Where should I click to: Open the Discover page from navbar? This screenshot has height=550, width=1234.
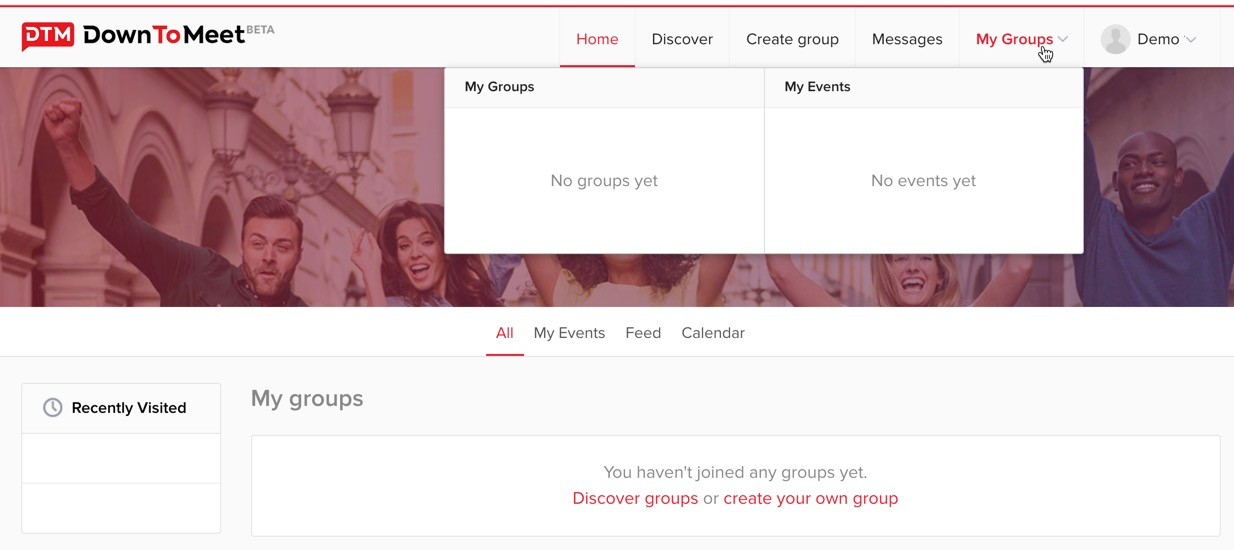682,39
